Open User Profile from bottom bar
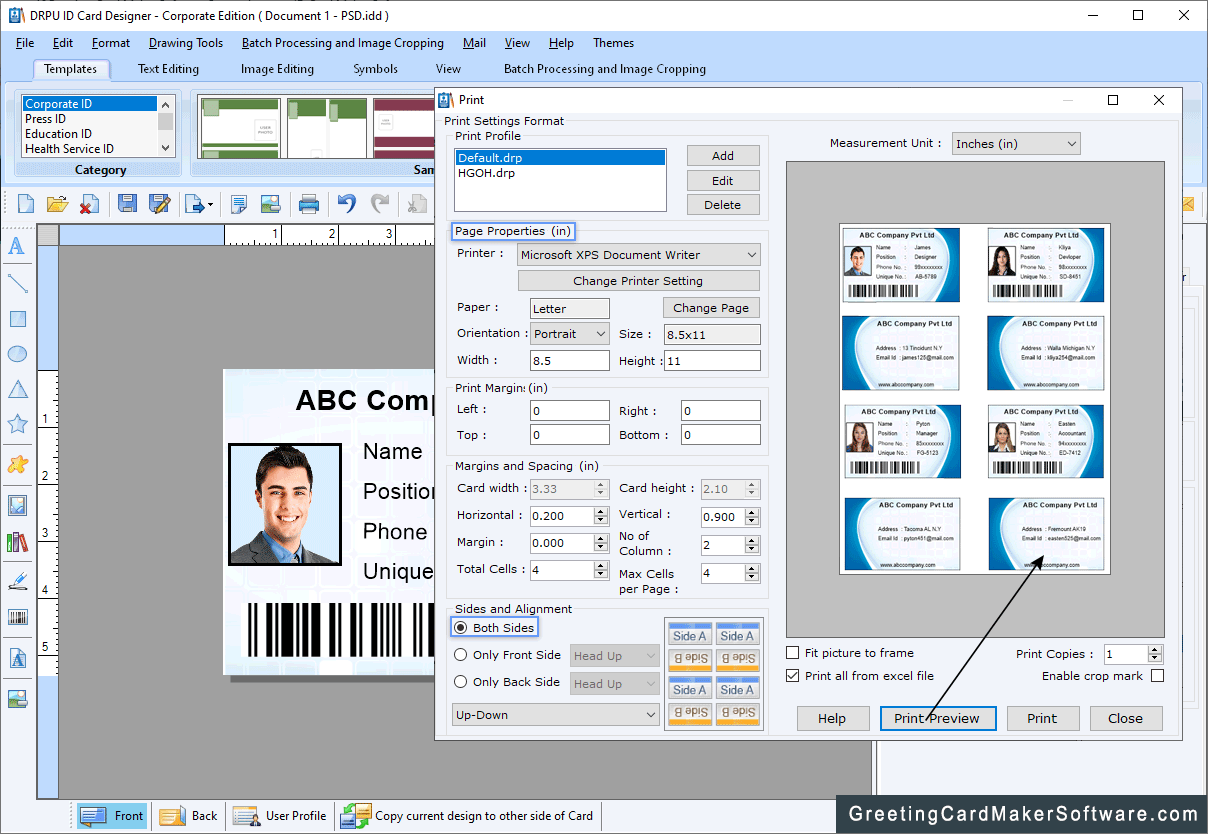 [280, 816]
